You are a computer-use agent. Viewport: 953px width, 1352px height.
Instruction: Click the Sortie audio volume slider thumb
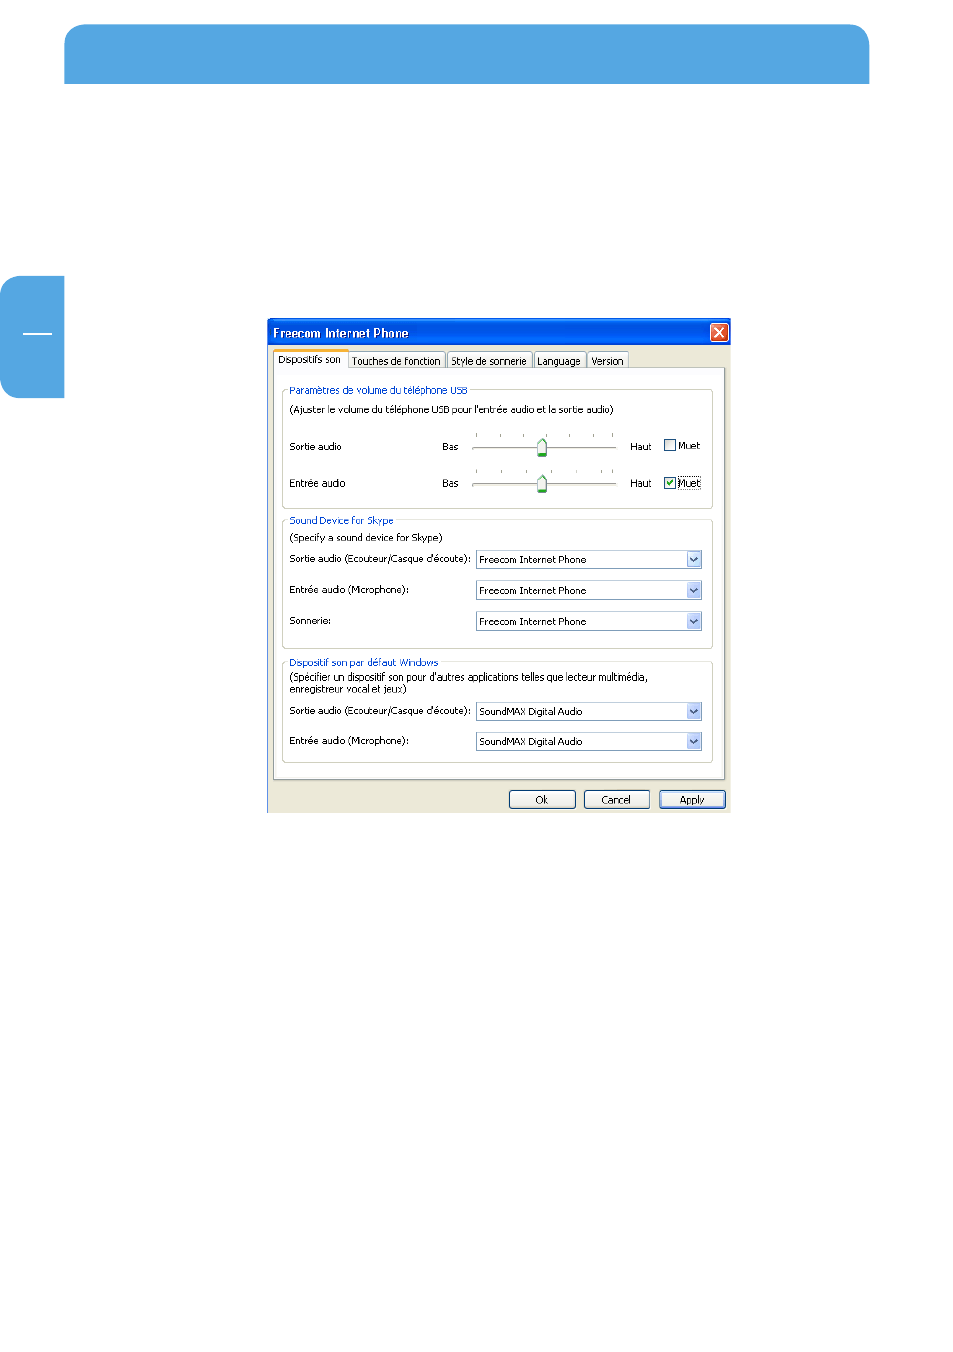click(x=542, y=447)
